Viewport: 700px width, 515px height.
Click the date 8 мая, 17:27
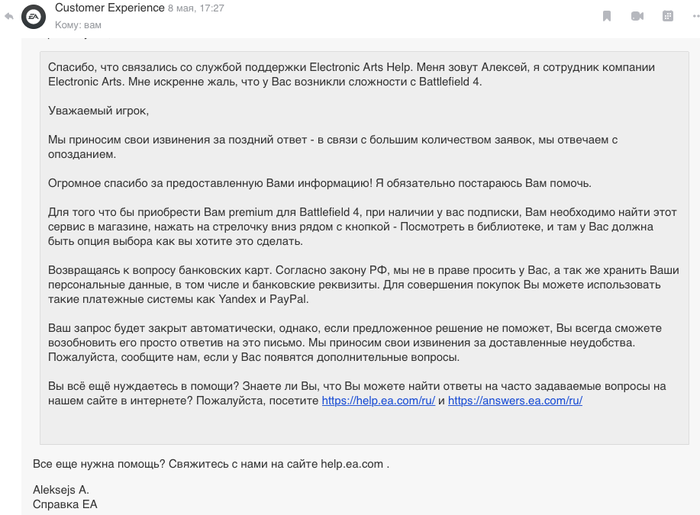pos(197,8)
